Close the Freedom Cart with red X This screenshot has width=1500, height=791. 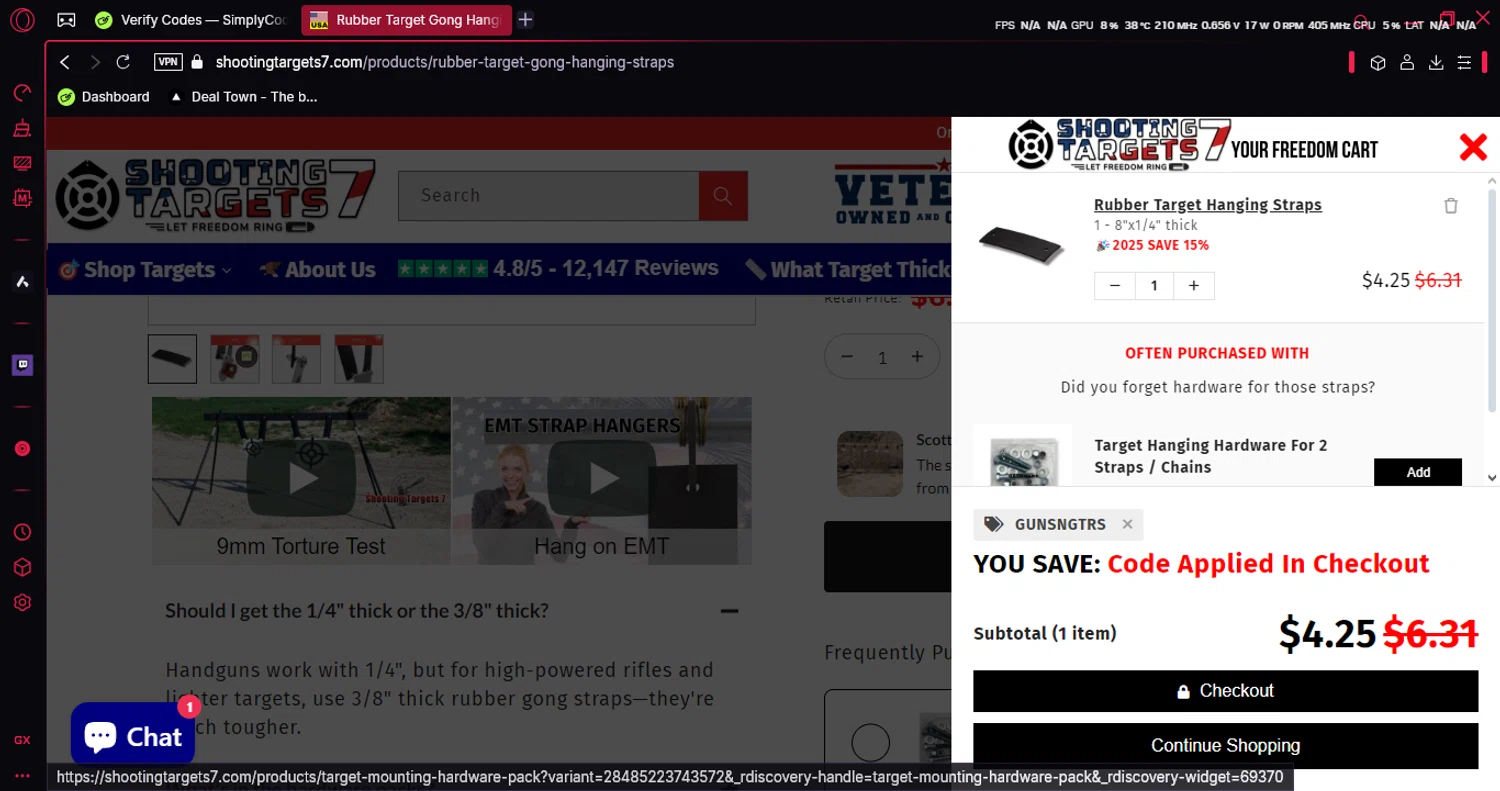(x=1473, y=147)
